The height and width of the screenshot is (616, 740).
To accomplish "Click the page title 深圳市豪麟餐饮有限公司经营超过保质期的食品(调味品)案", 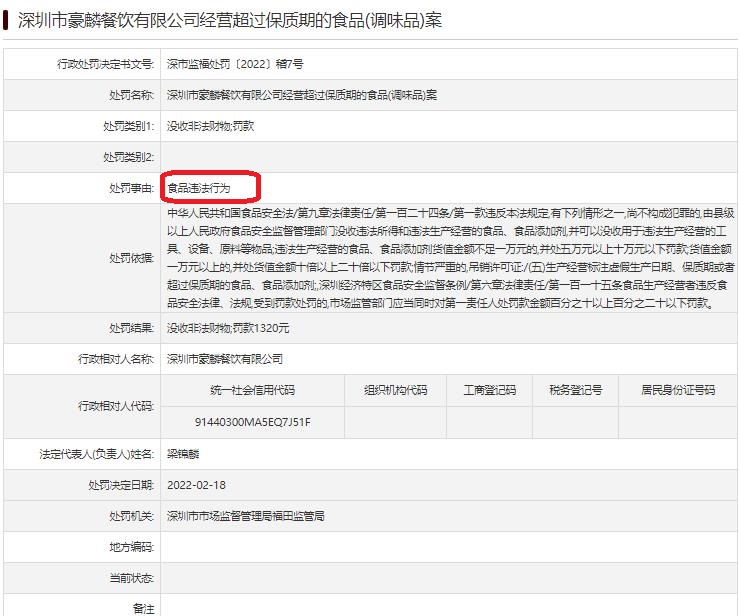I will tap(230, 20).
